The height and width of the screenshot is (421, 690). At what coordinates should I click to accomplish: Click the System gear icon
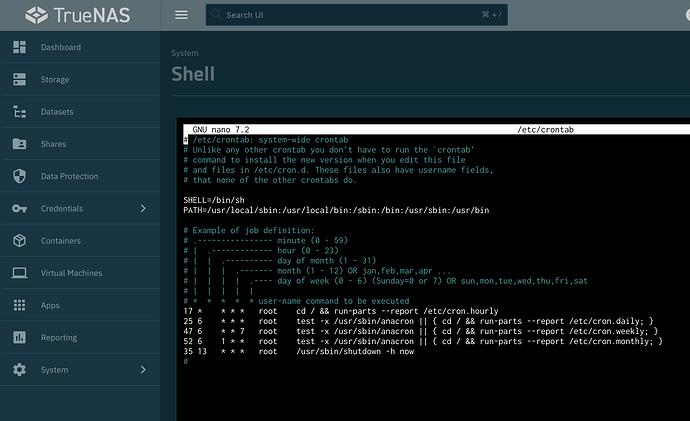[x=19, y=370]
